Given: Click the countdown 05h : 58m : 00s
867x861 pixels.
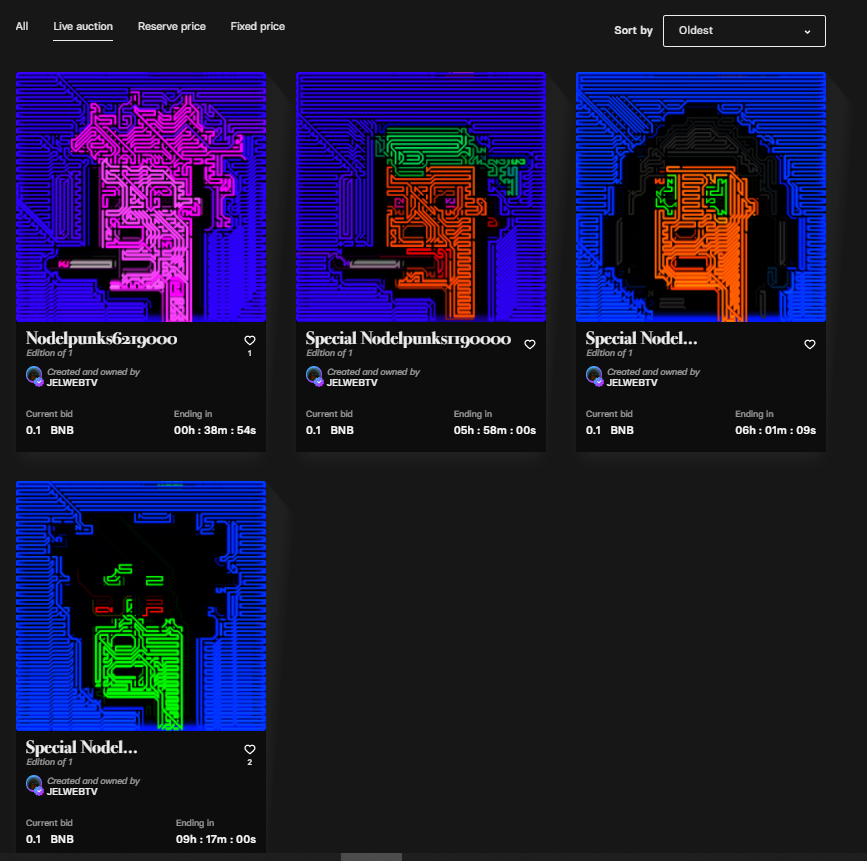Looking at the screenshot, I should point(495,430).
